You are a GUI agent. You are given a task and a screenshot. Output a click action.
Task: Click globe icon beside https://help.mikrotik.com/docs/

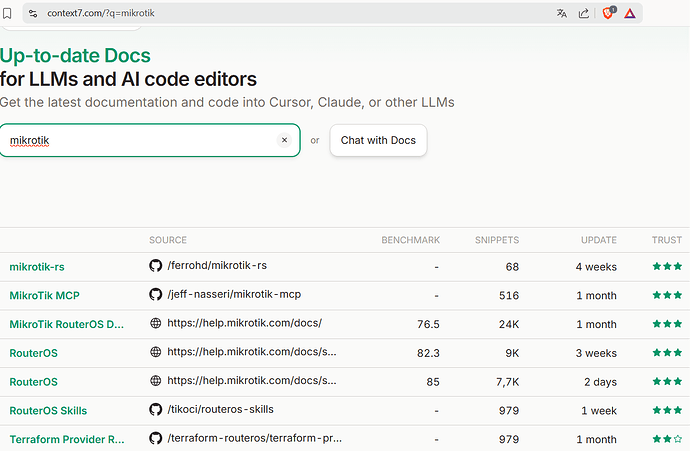pyautogui.click(x=155, y=323)
